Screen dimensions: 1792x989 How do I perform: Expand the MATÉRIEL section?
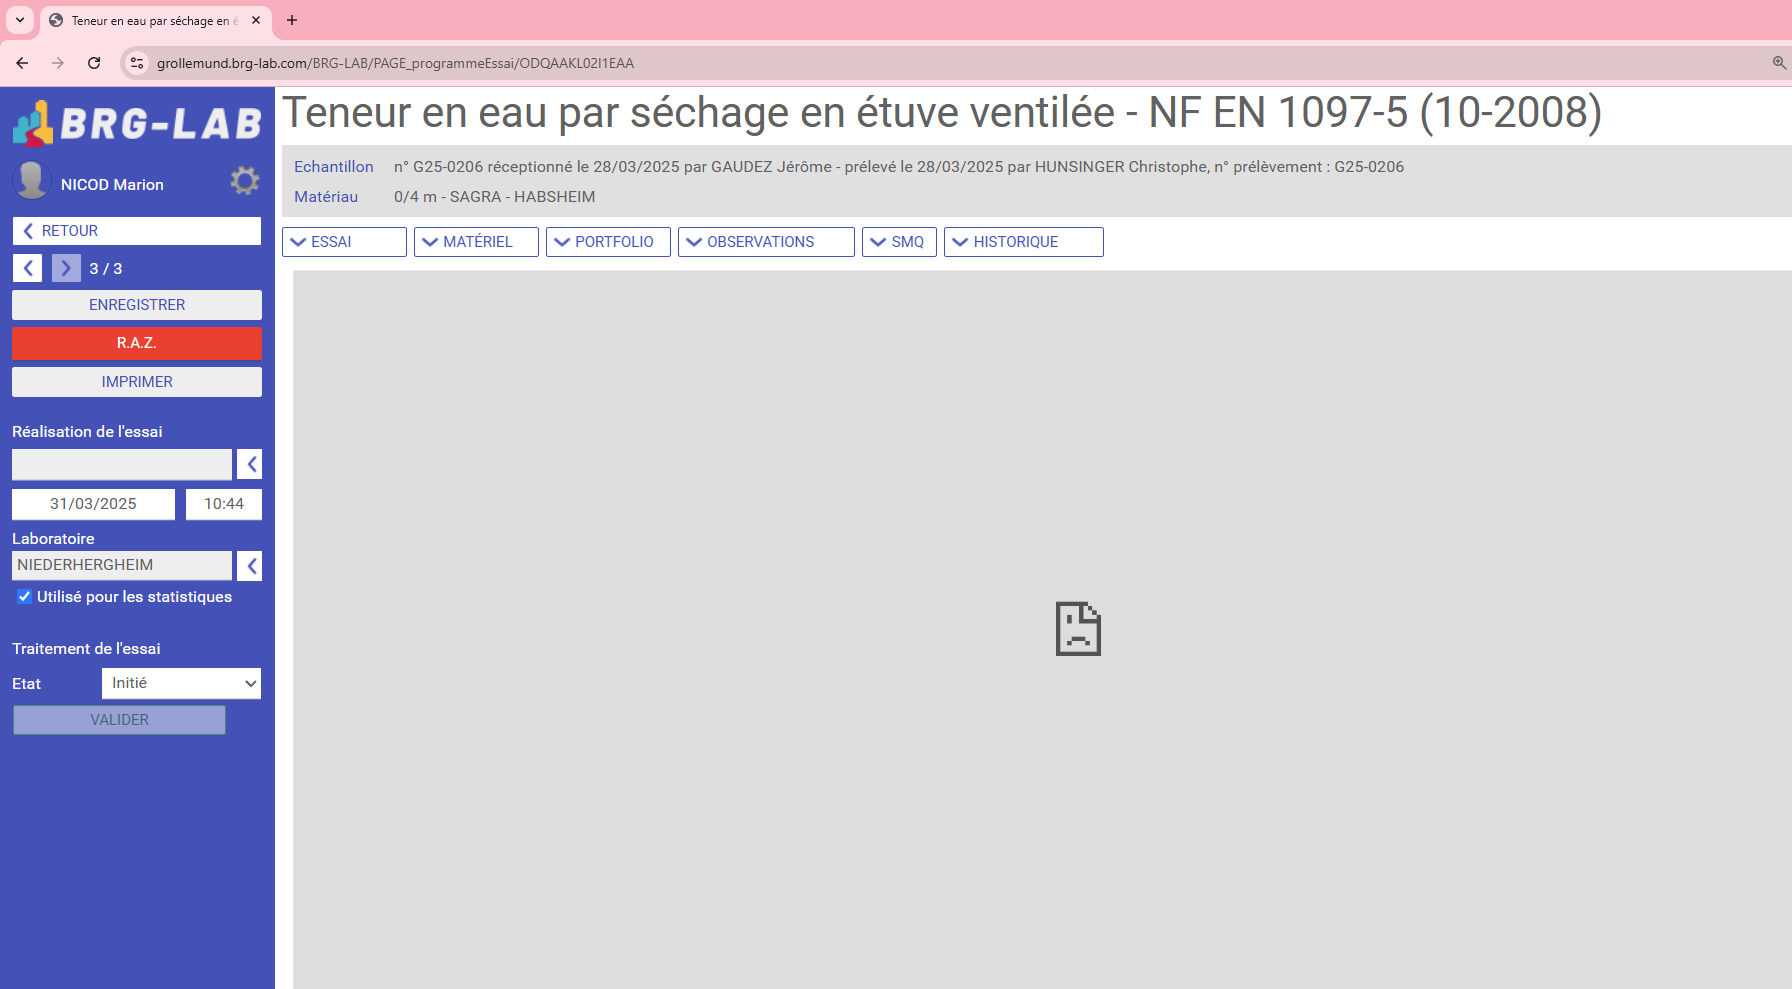pos(476,242)
